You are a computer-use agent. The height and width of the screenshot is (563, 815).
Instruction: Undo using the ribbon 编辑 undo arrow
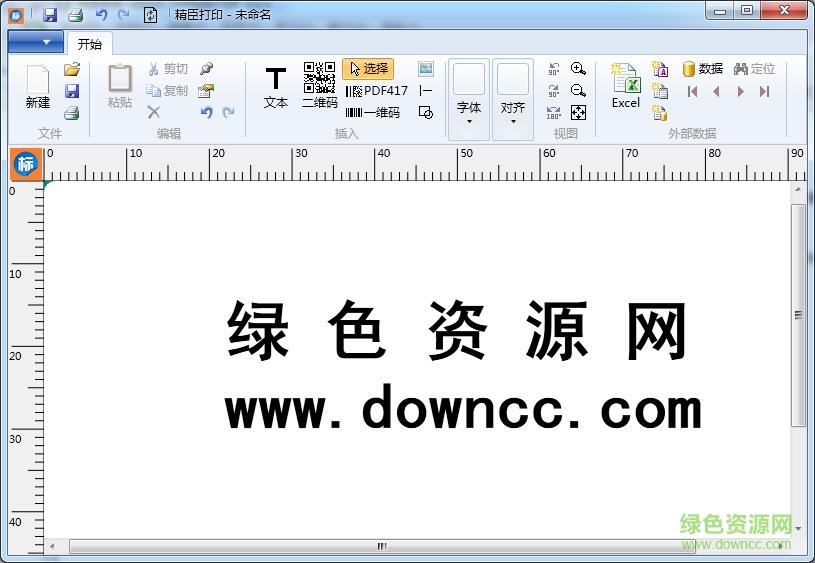[206, 112]
